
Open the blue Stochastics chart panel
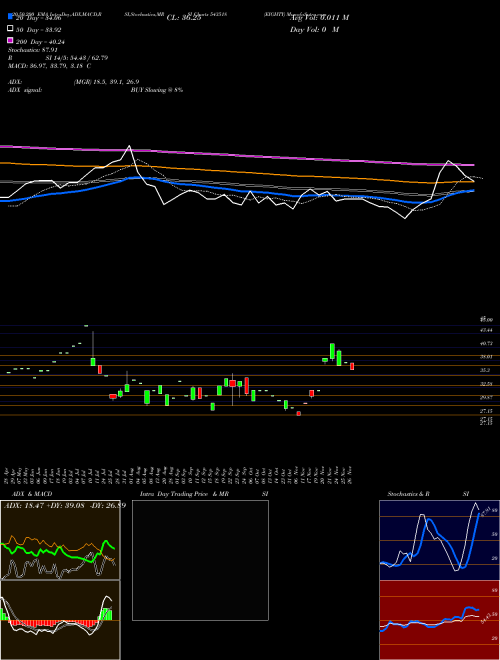point(439,540)
